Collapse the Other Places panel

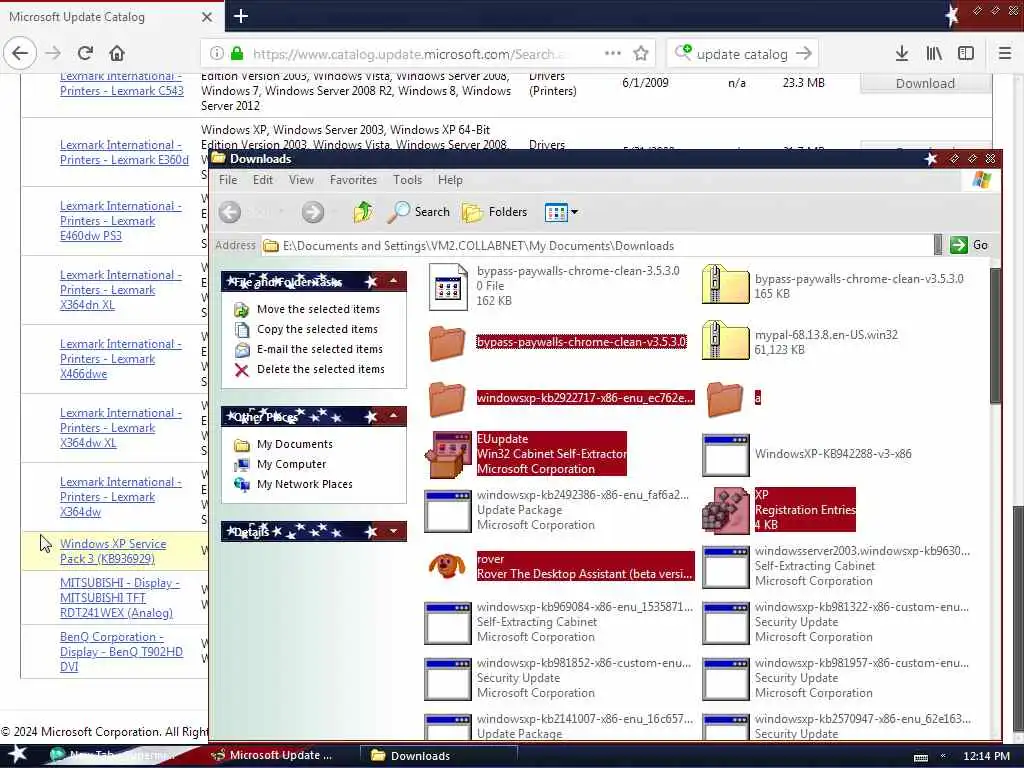[x=394, y=415]
